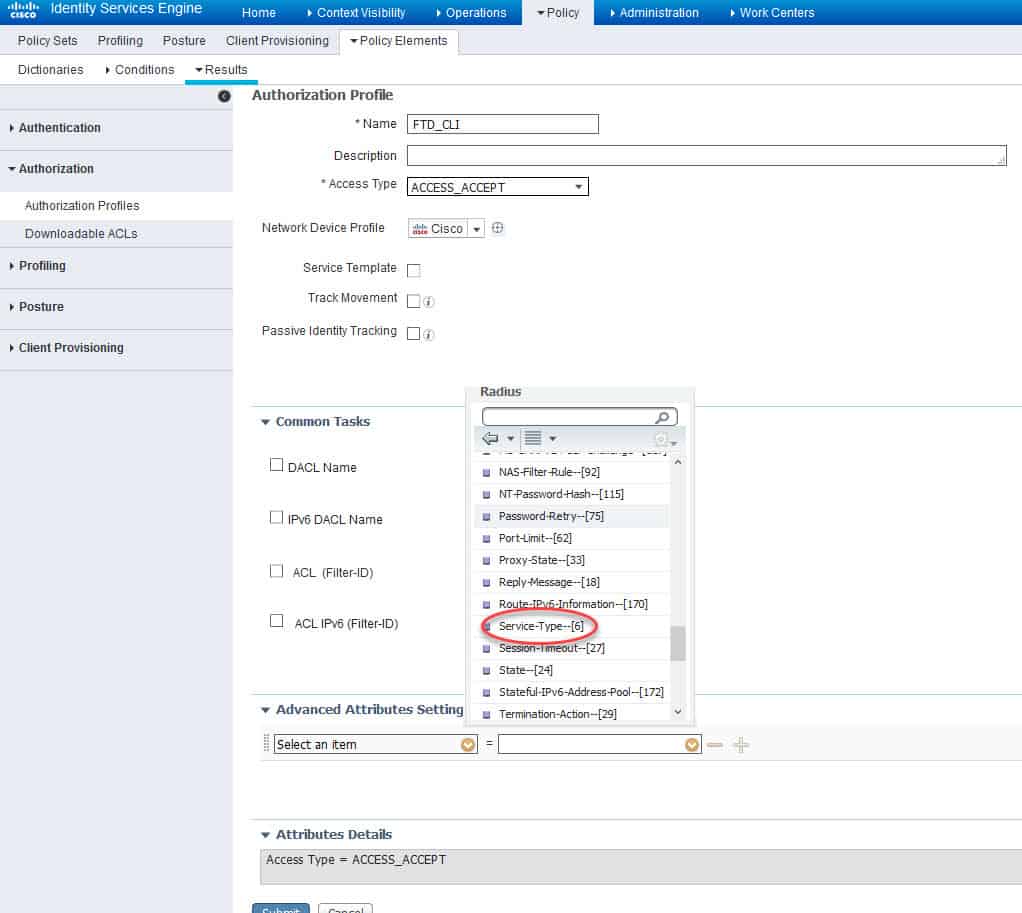Select Password-Retry--[75] from Radius list
Image resolution: width=1022 pixels, height=913 pixels.
[551, 517]
